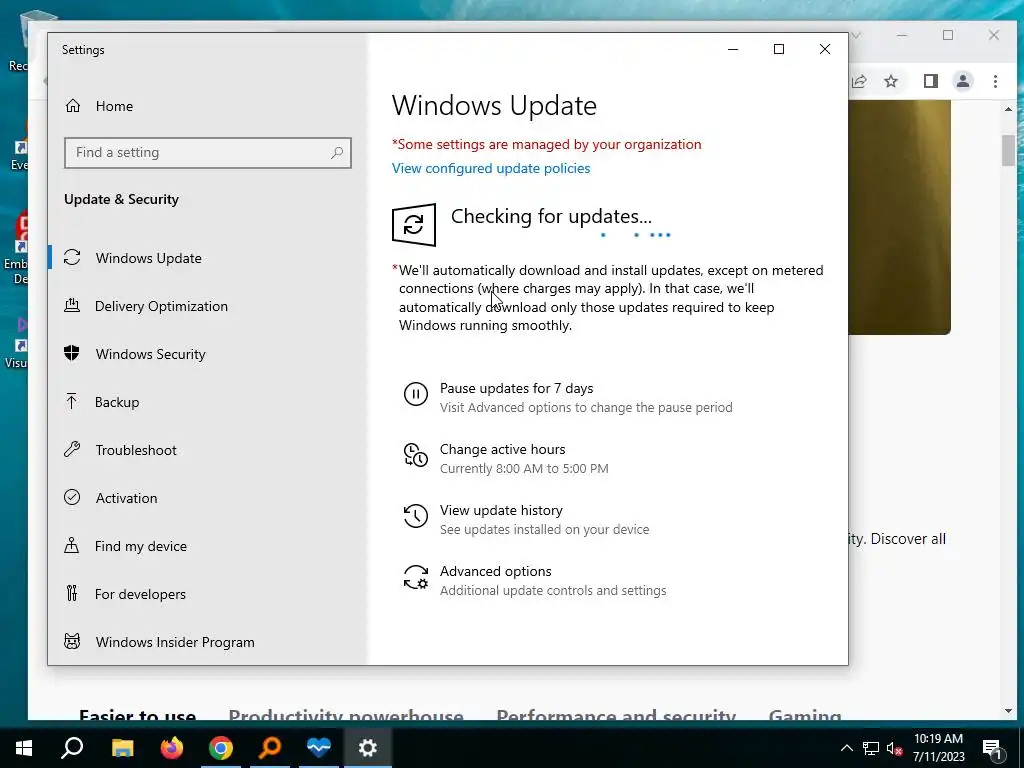Click the Activation checkmark circle icon
1024x768 pixels.
[x=72, y=497]
